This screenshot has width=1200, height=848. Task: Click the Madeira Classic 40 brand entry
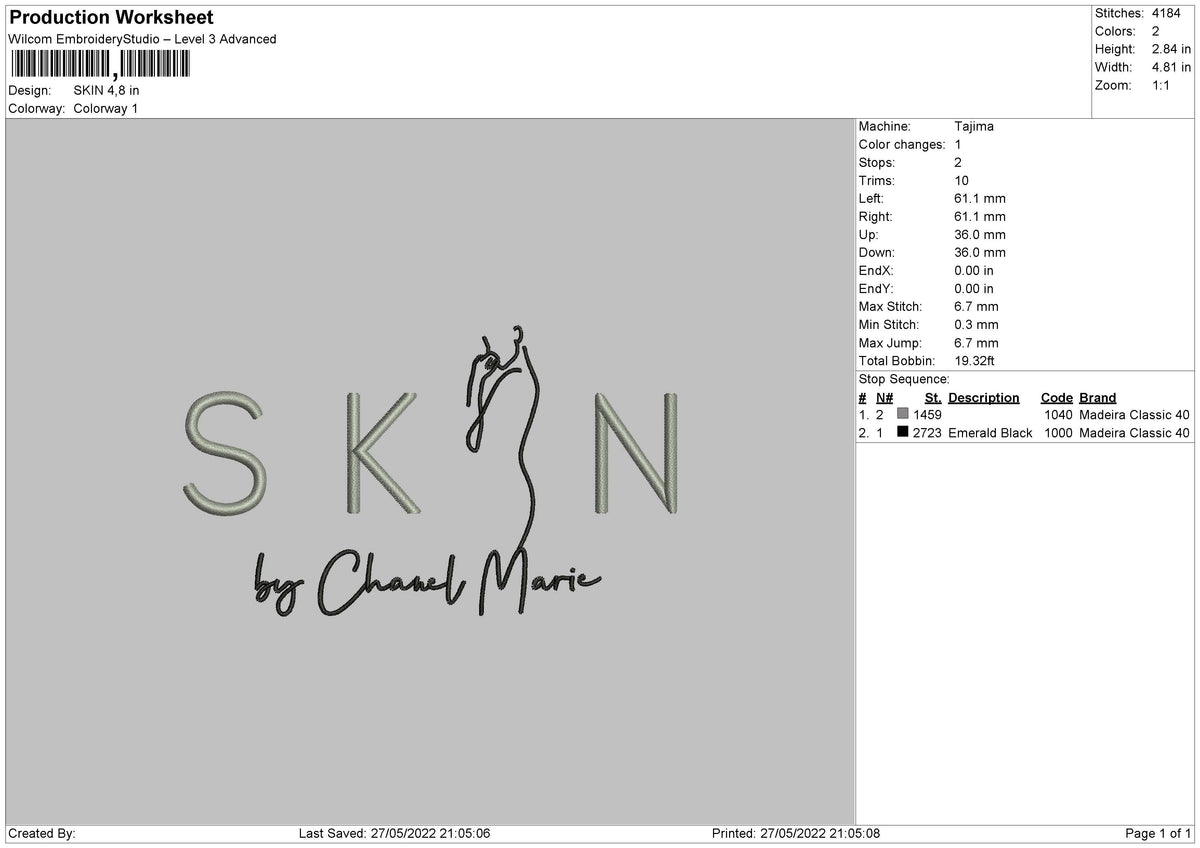[1135, 414]
